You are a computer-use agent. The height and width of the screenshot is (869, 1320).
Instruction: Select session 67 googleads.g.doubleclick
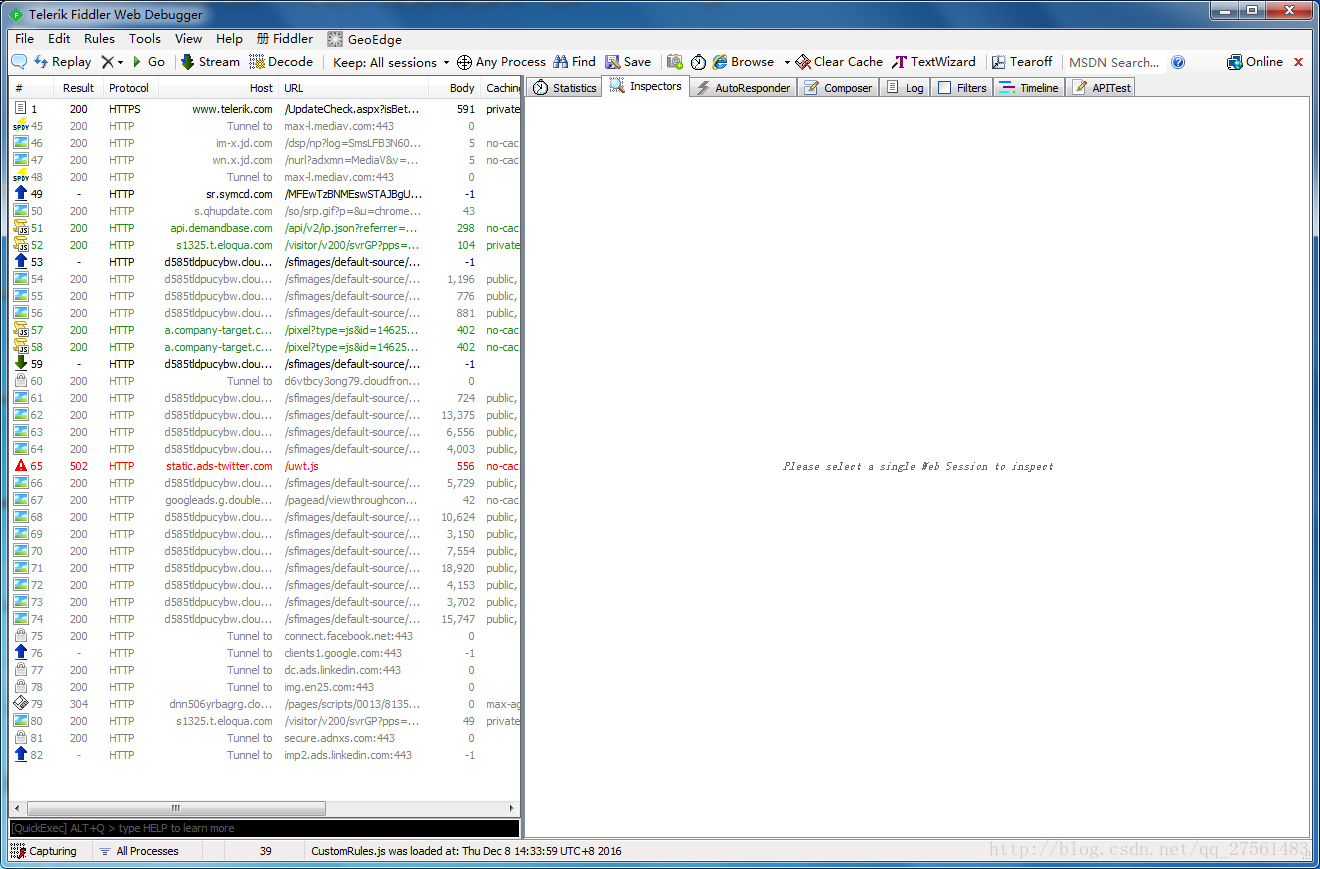[x=265, y=500]
